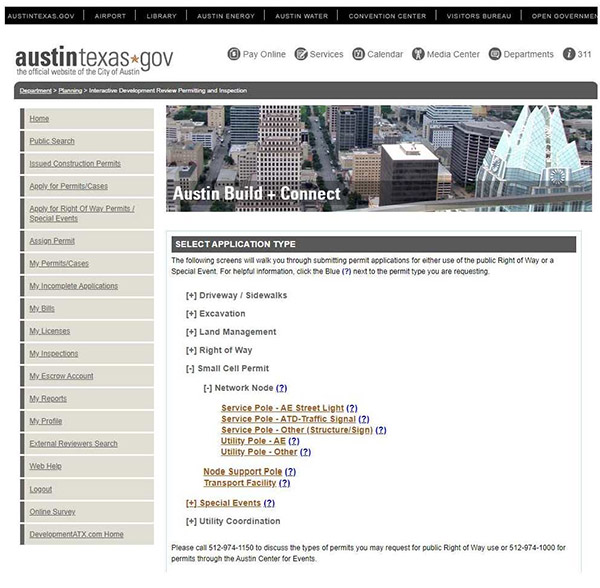Open help (?) for Network Node
The height and width of the screenshot is (588, 600).
click(x=281, y=388)
